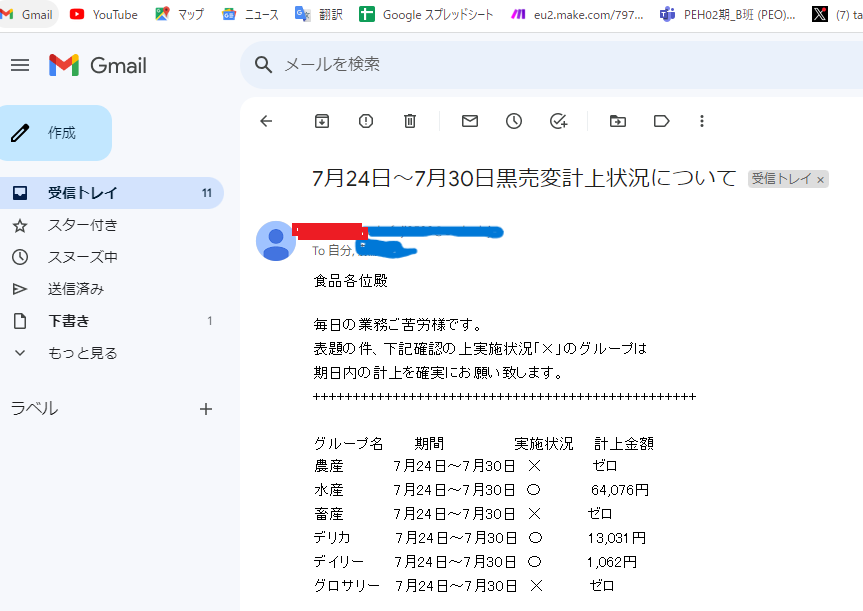Open the hamburger navigation menu

[19, 64]
